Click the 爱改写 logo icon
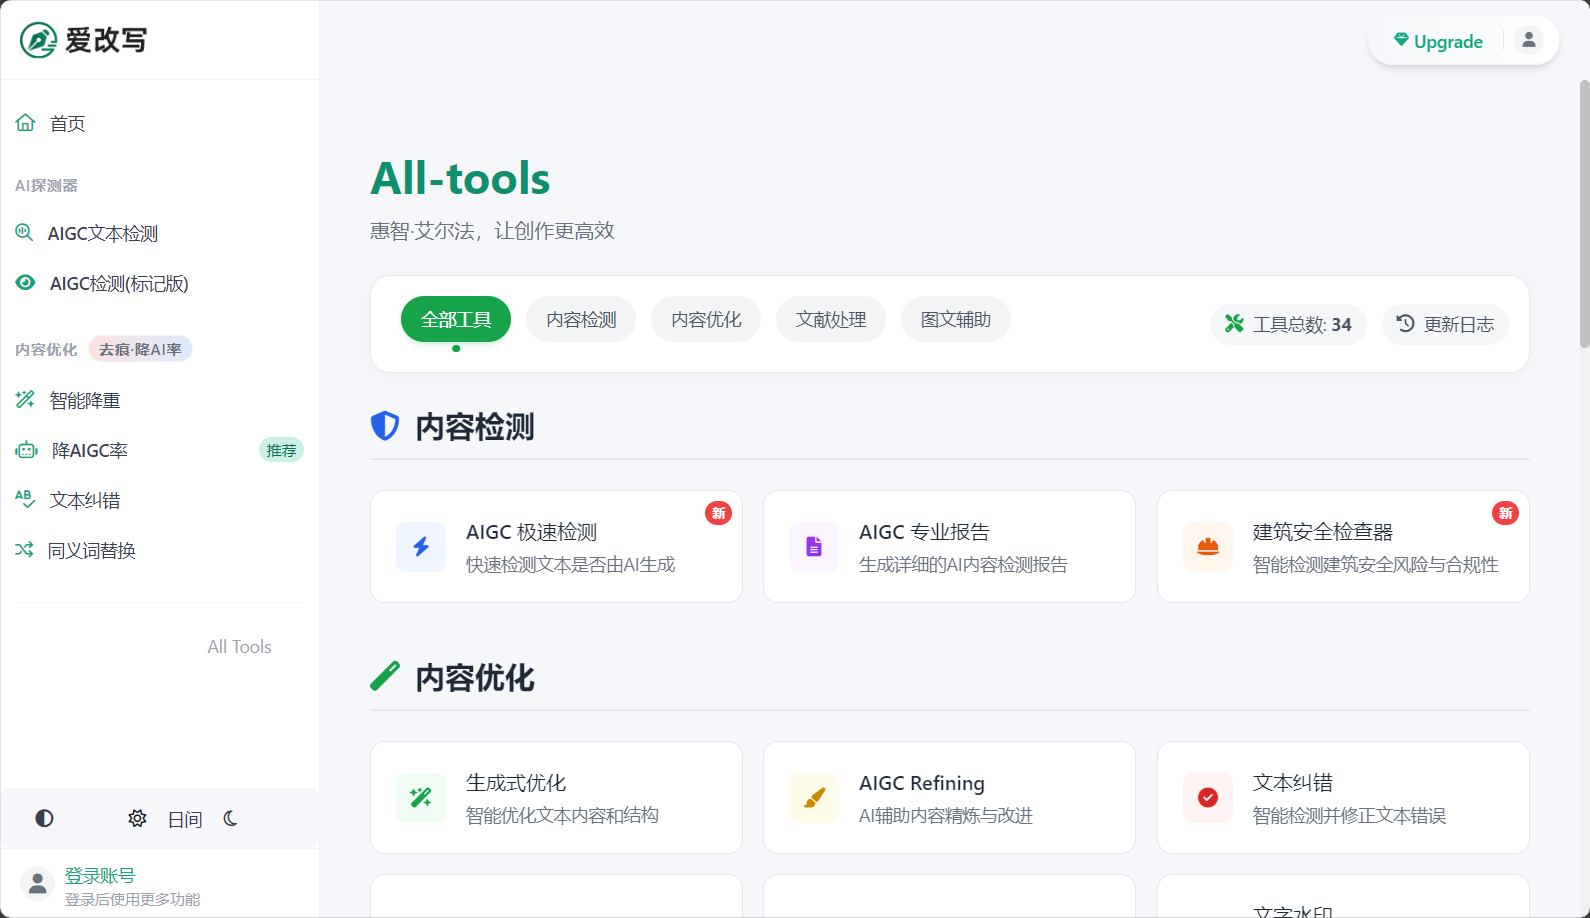Viewport: 1590px width, 918px height. 39,40
